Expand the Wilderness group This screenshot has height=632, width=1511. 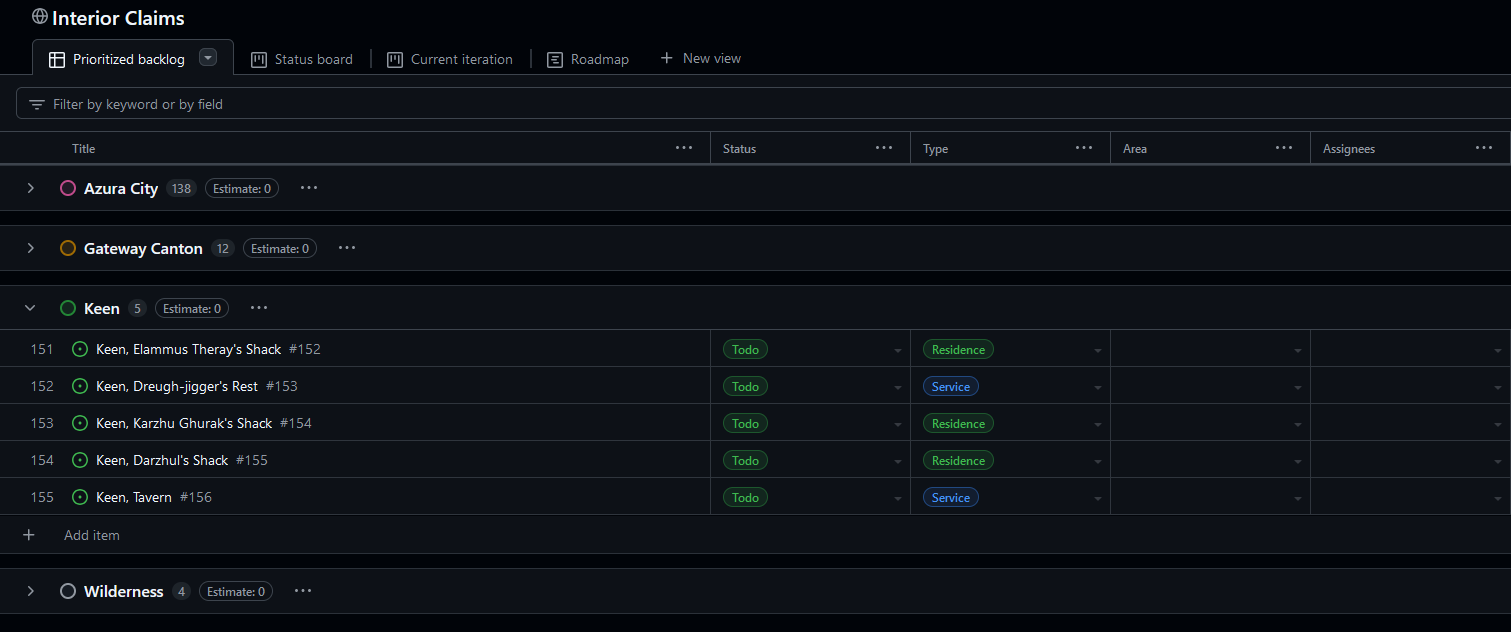(30, 591)
